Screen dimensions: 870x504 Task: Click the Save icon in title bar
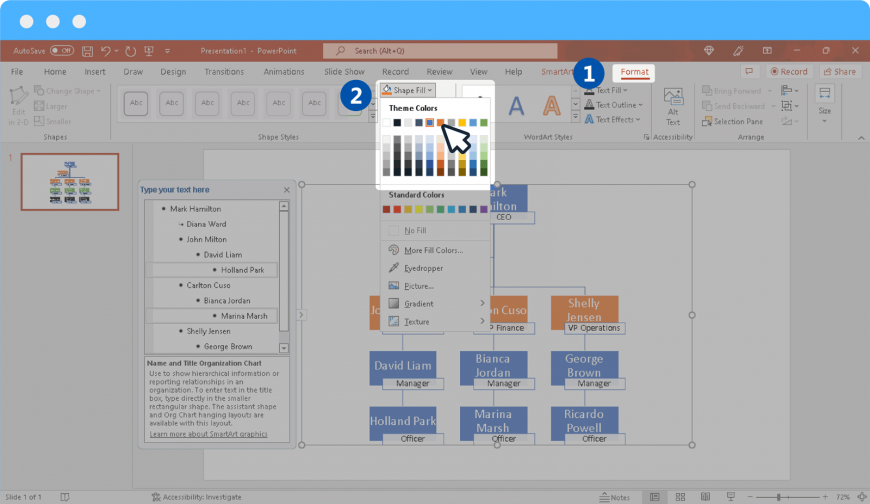(87, 51)
